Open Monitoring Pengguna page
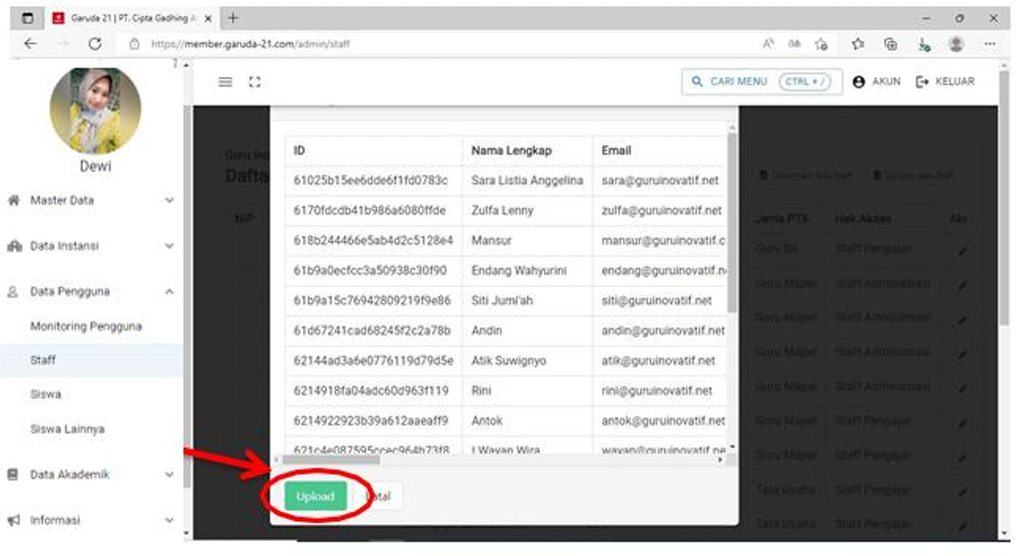This screenshot has height=556, width=1020. tap(86, 326)
